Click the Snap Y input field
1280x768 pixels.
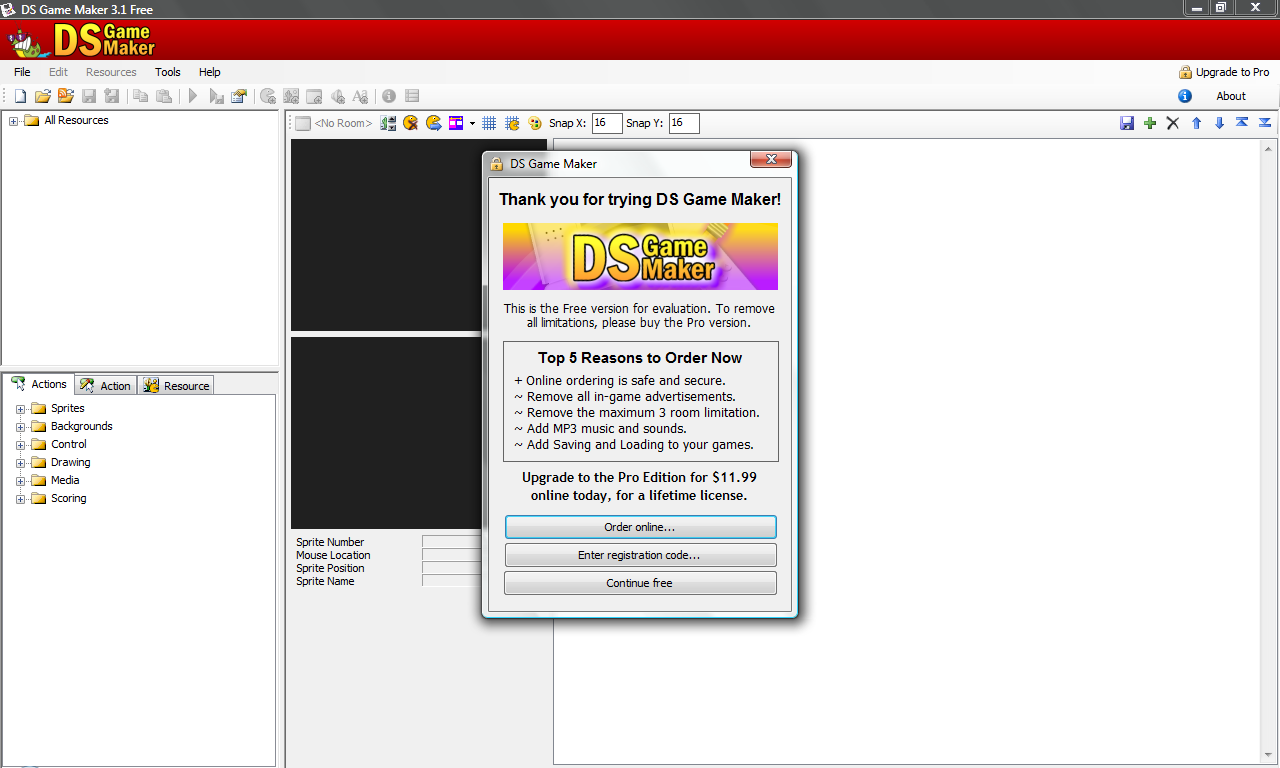pyautogui.click(x=684, y=123)
